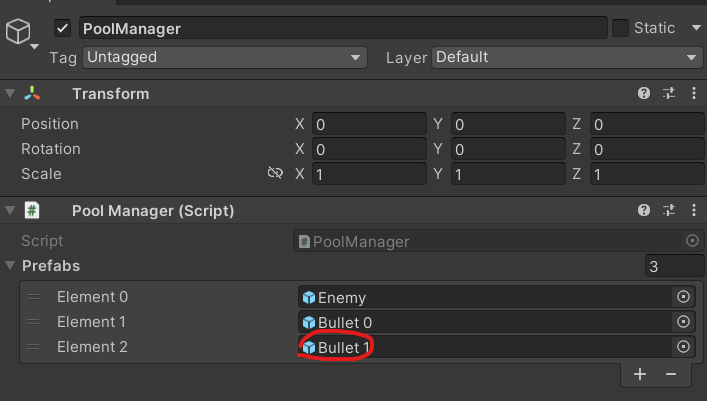Open Transform presets selector
707x401 pixels.
pos(668,94)
